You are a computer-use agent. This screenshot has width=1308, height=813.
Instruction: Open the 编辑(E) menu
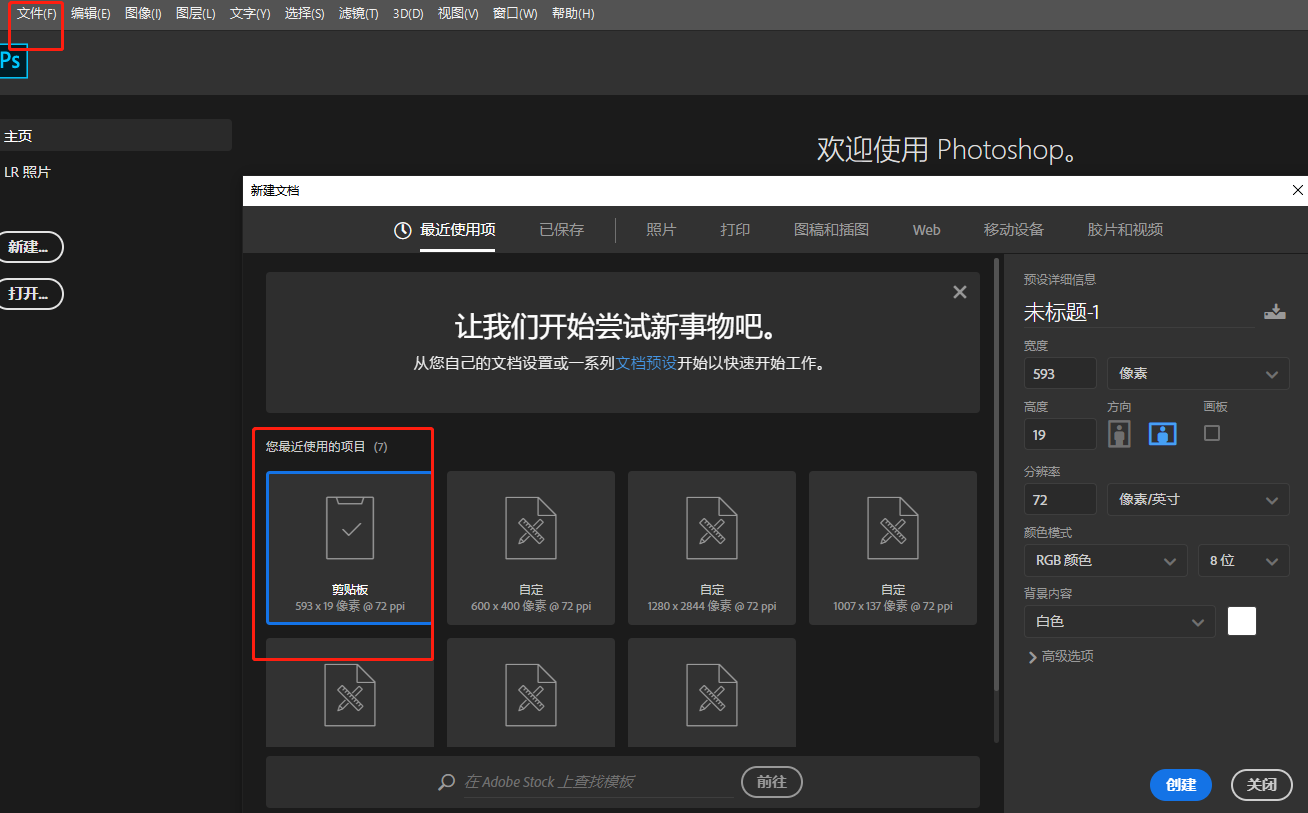(x=91, y=14)
